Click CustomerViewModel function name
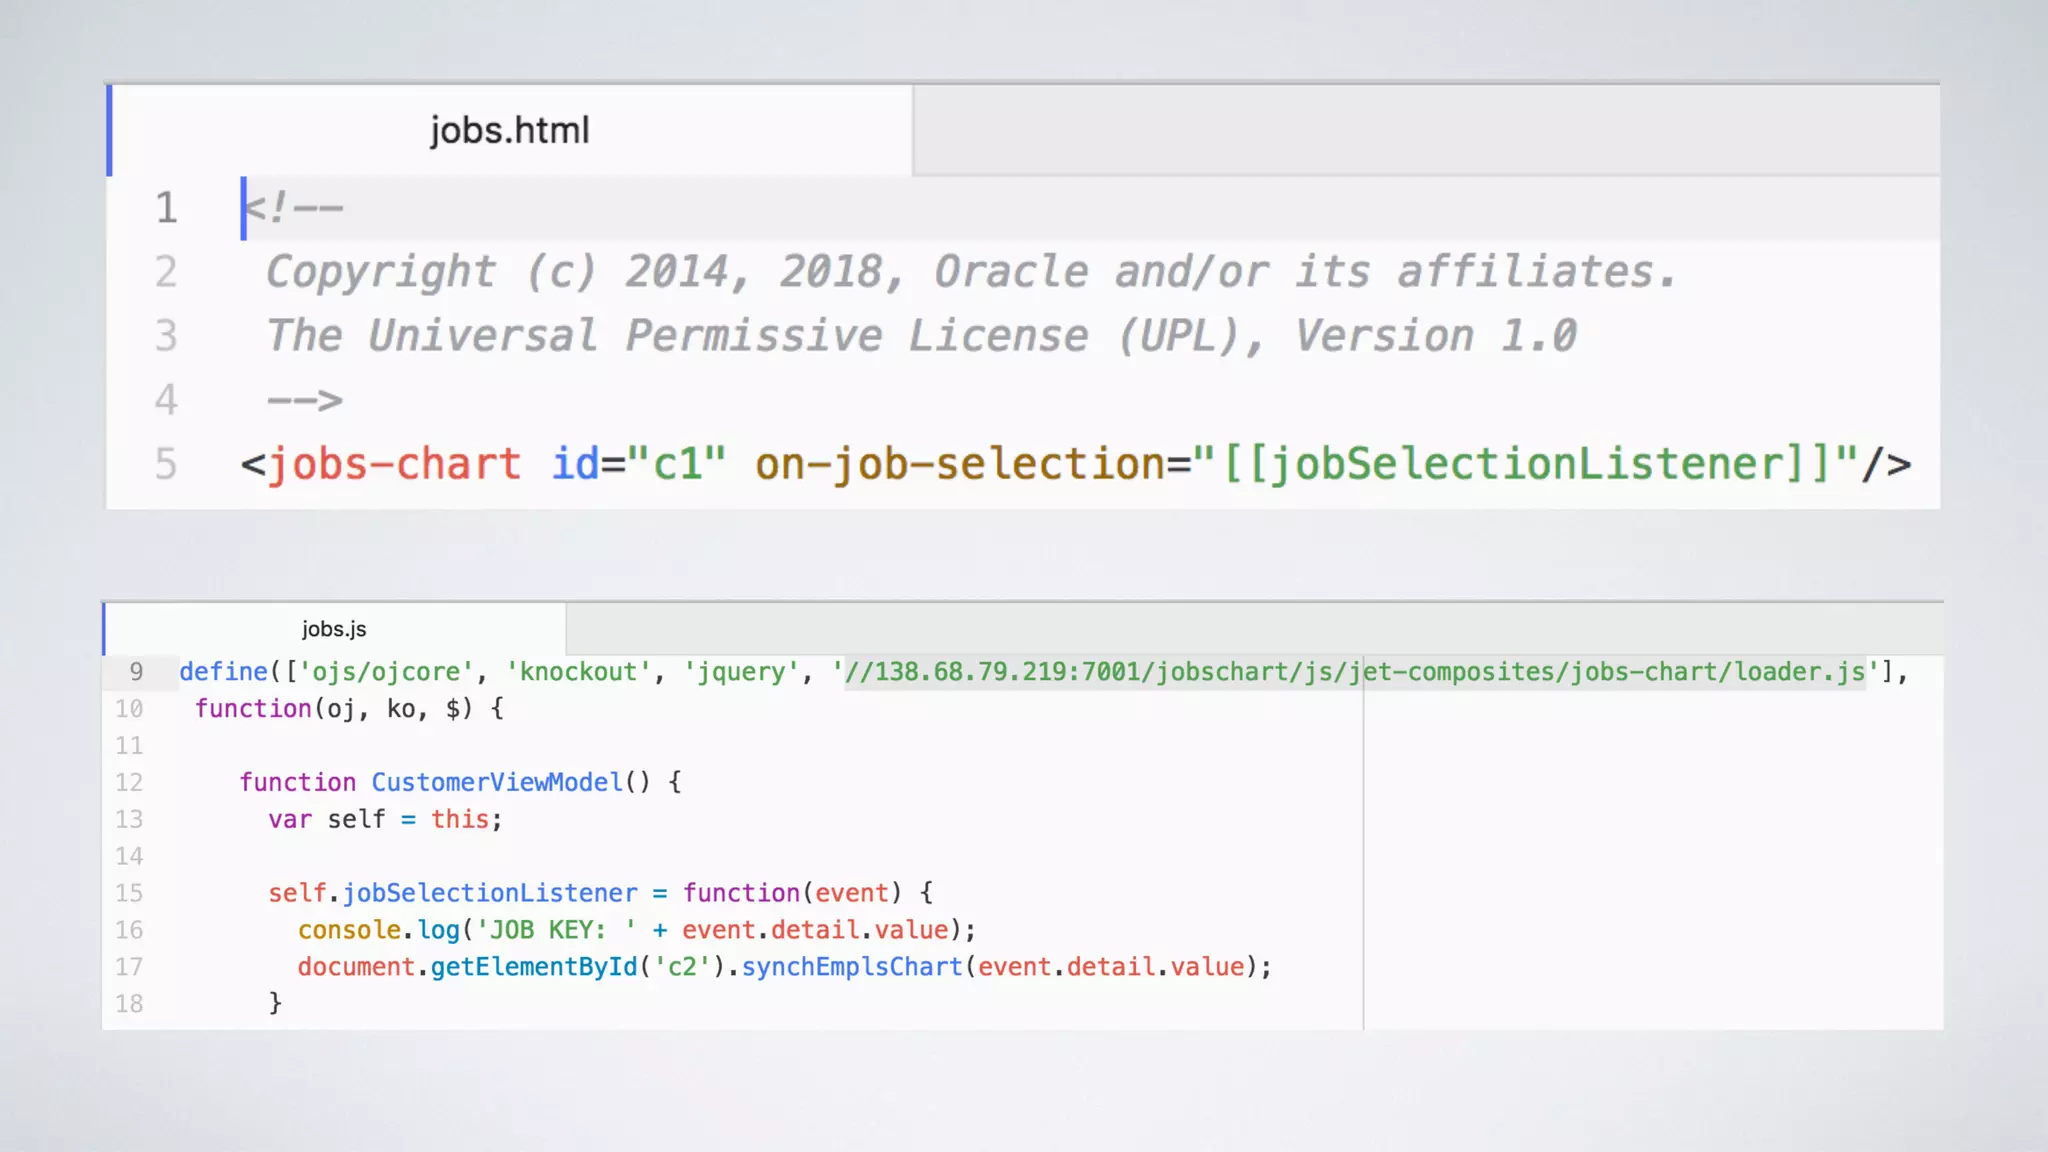The height and width of the screenshot is (1152, 2048). click(x=497, y=782)
